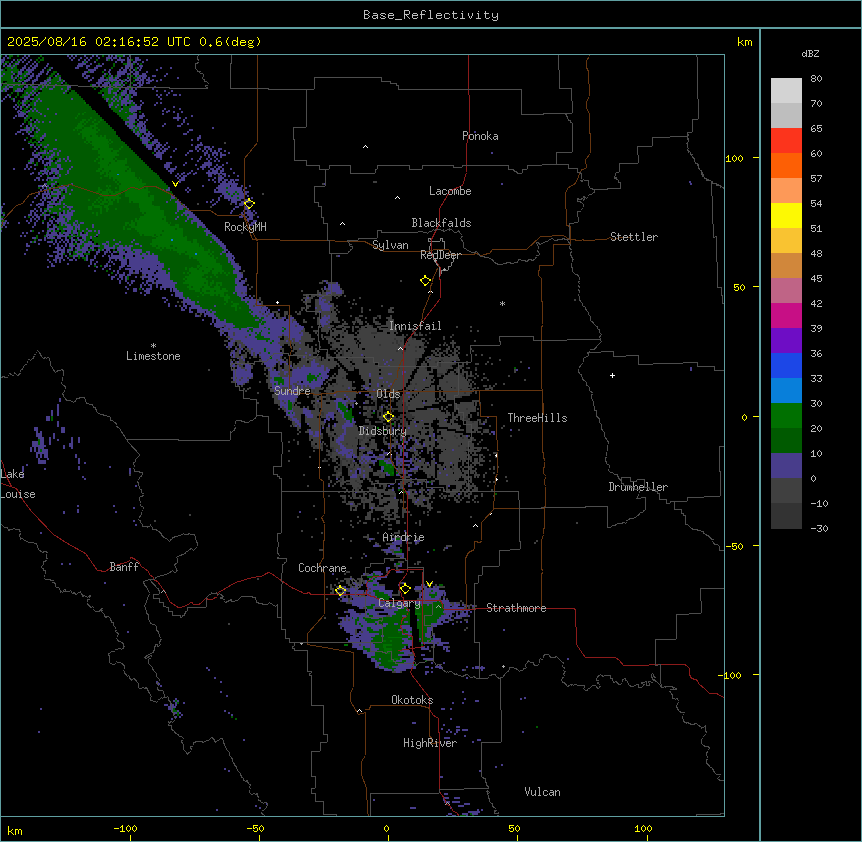Click the light gray 70-80 dBZ legend swatch

(x=786, y=90)
